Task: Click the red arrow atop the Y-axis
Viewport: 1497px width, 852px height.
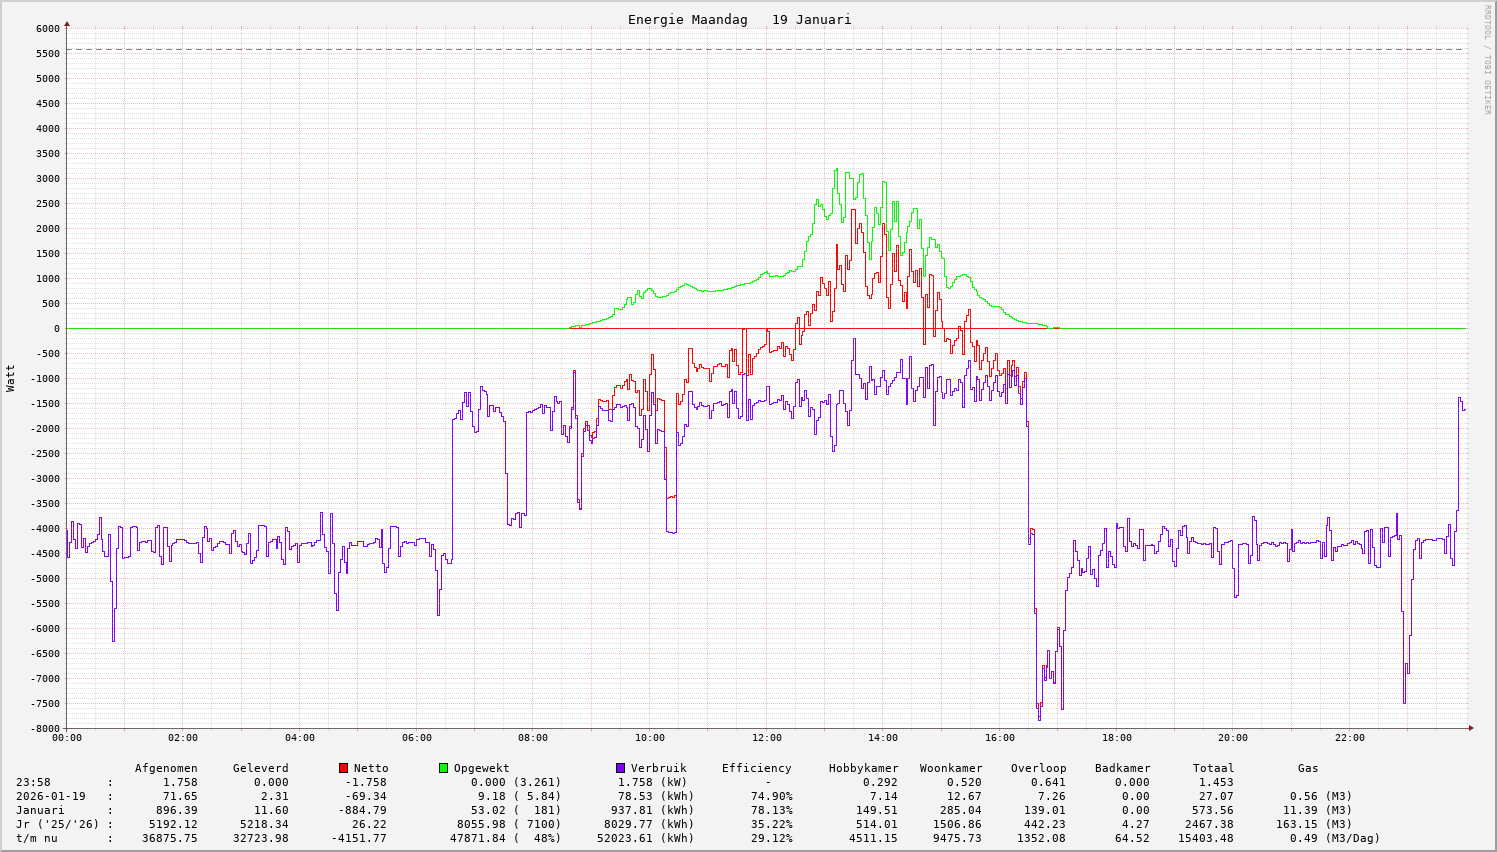Action: click(67, 23)
